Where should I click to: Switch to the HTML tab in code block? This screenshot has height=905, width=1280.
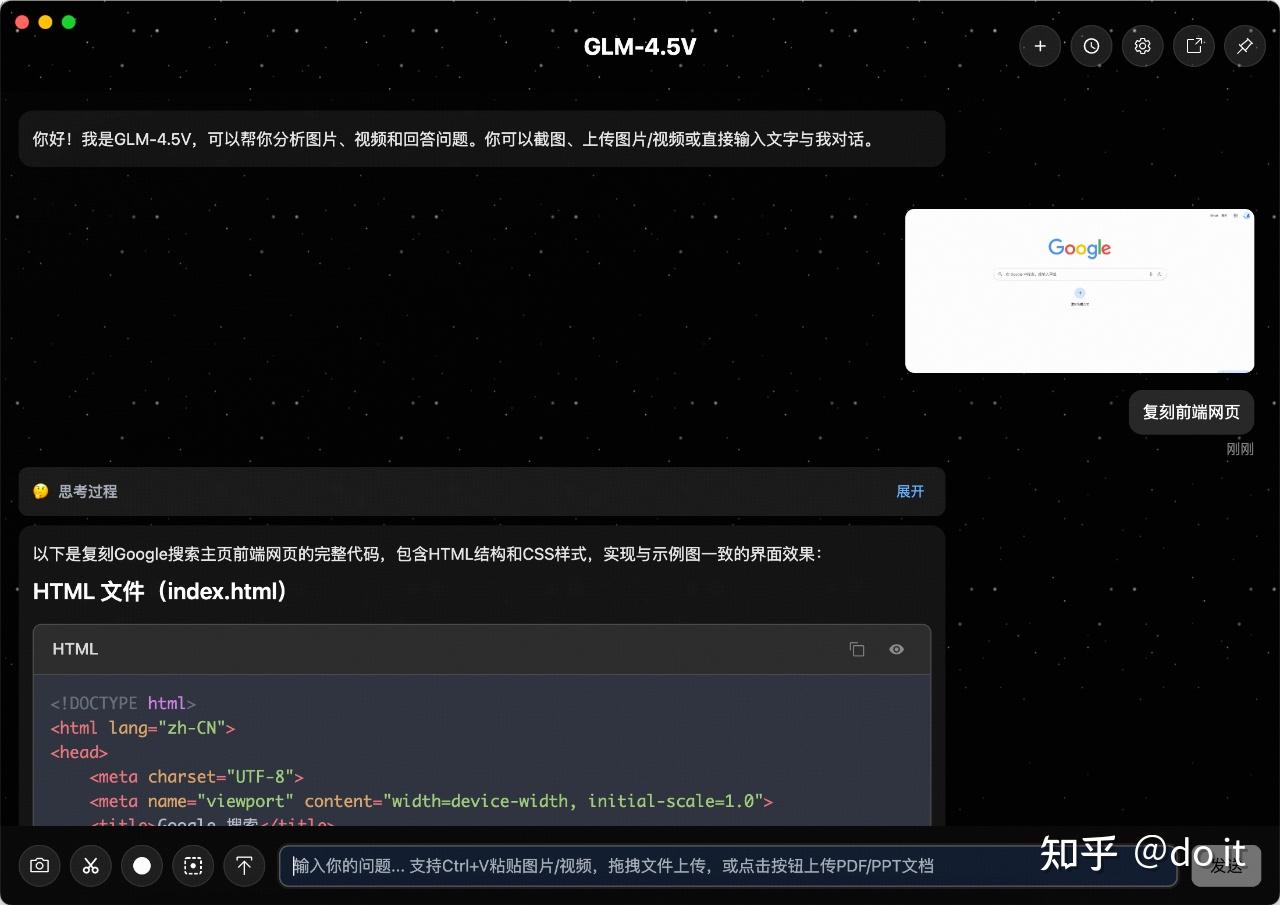tap(75, 649)
